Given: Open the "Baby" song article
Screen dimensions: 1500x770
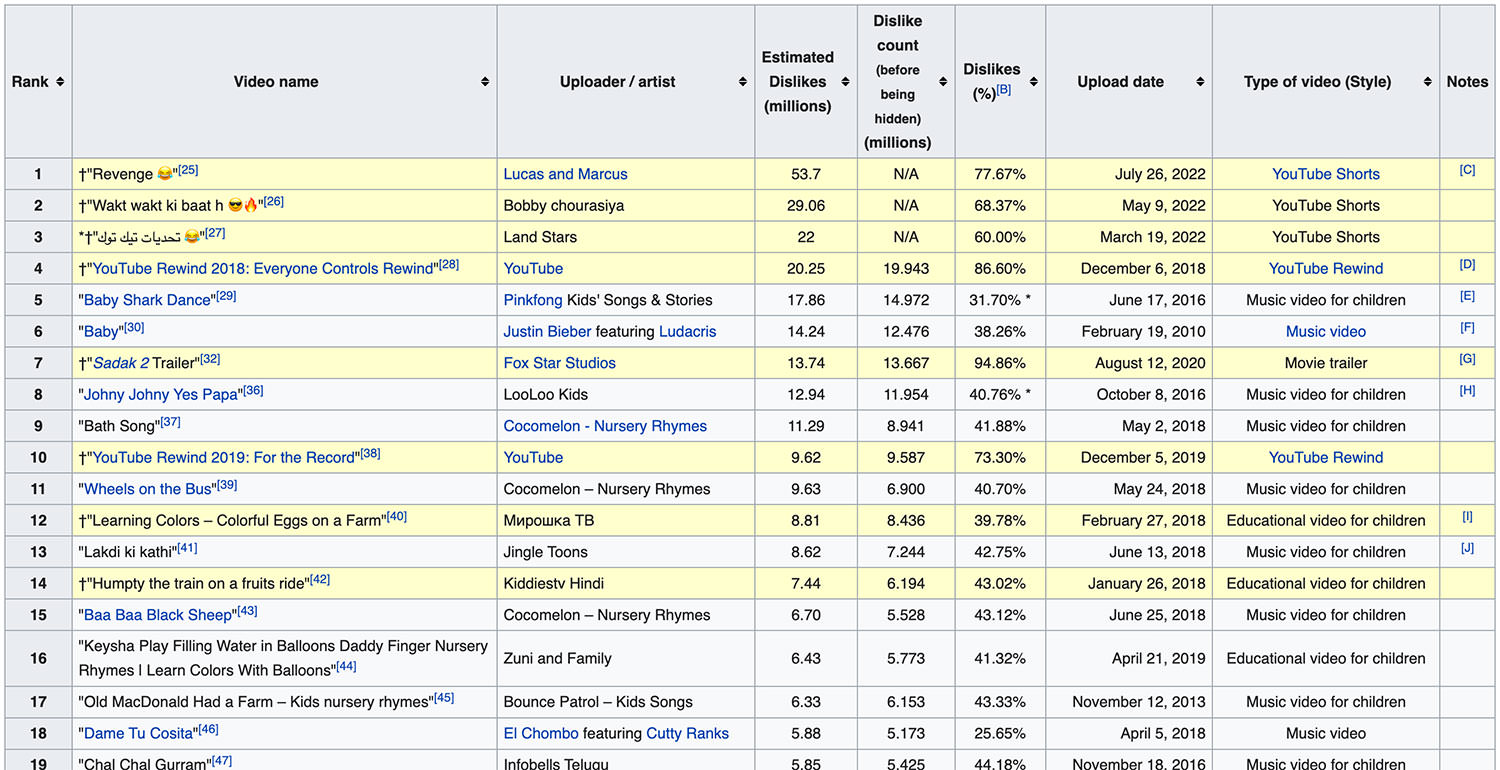Looking at the screenshot, I should pyautogui.click(x=101, y=331).
